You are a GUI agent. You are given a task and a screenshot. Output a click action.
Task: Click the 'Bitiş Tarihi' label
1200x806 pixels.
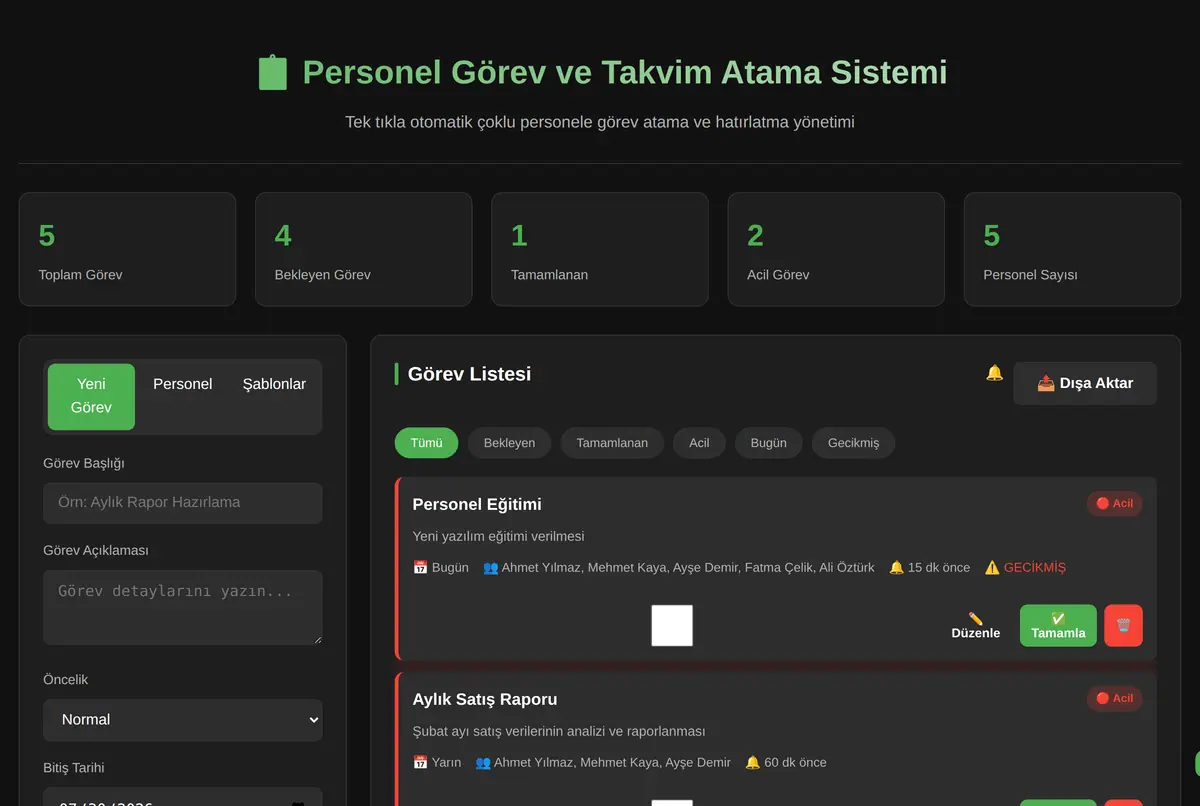click(x=74, y=768)
